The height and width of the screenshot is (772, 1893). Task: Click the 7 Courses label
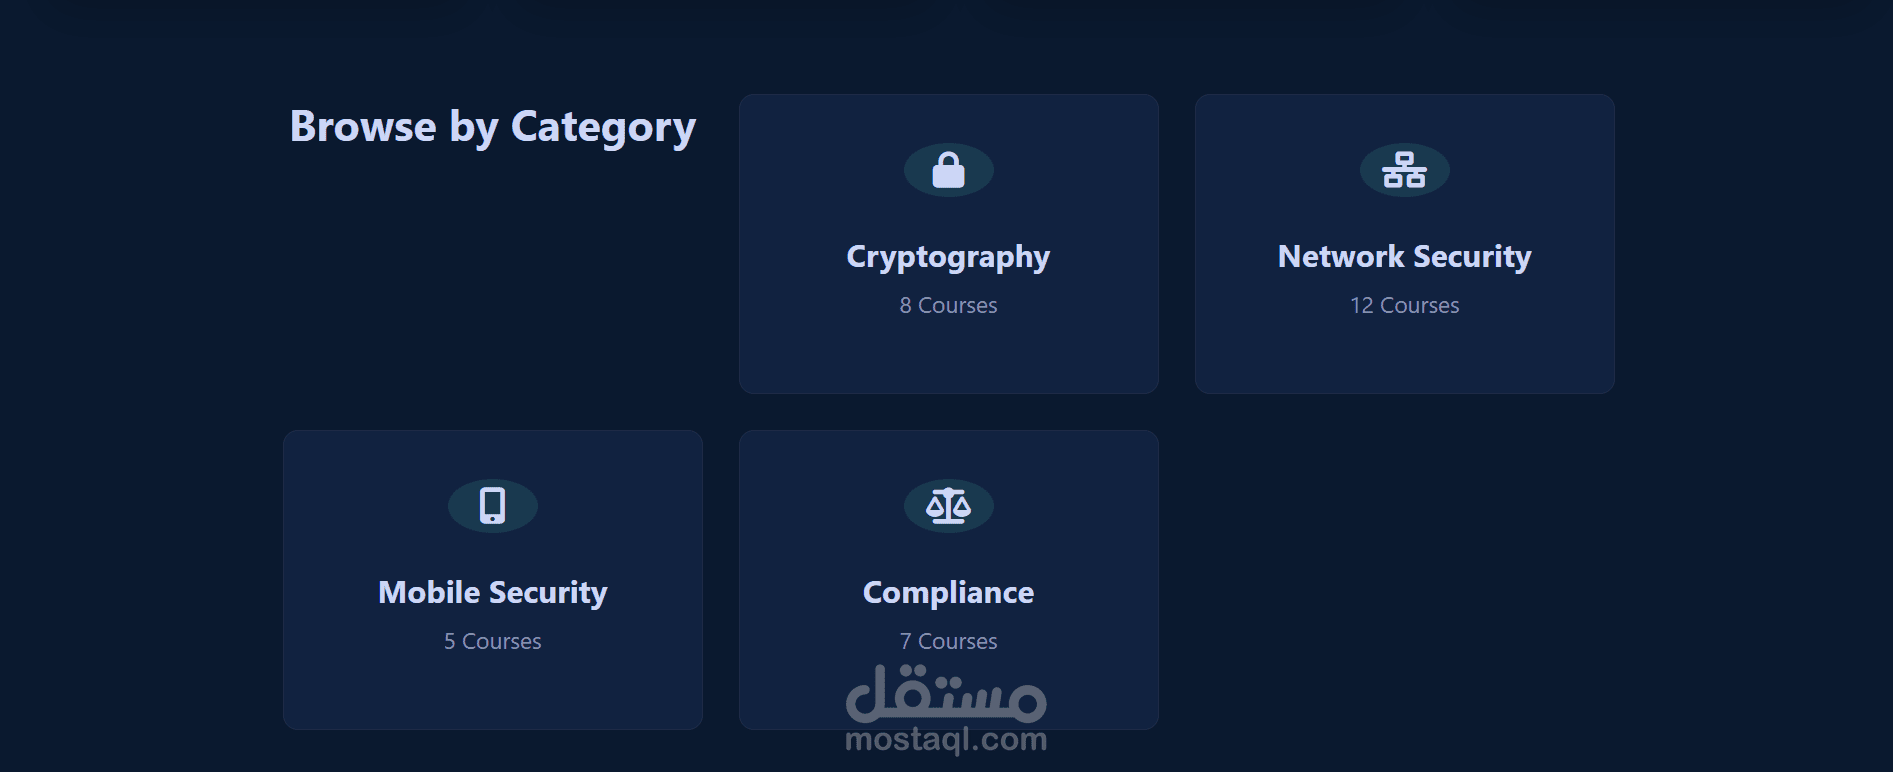click(948, 642)
